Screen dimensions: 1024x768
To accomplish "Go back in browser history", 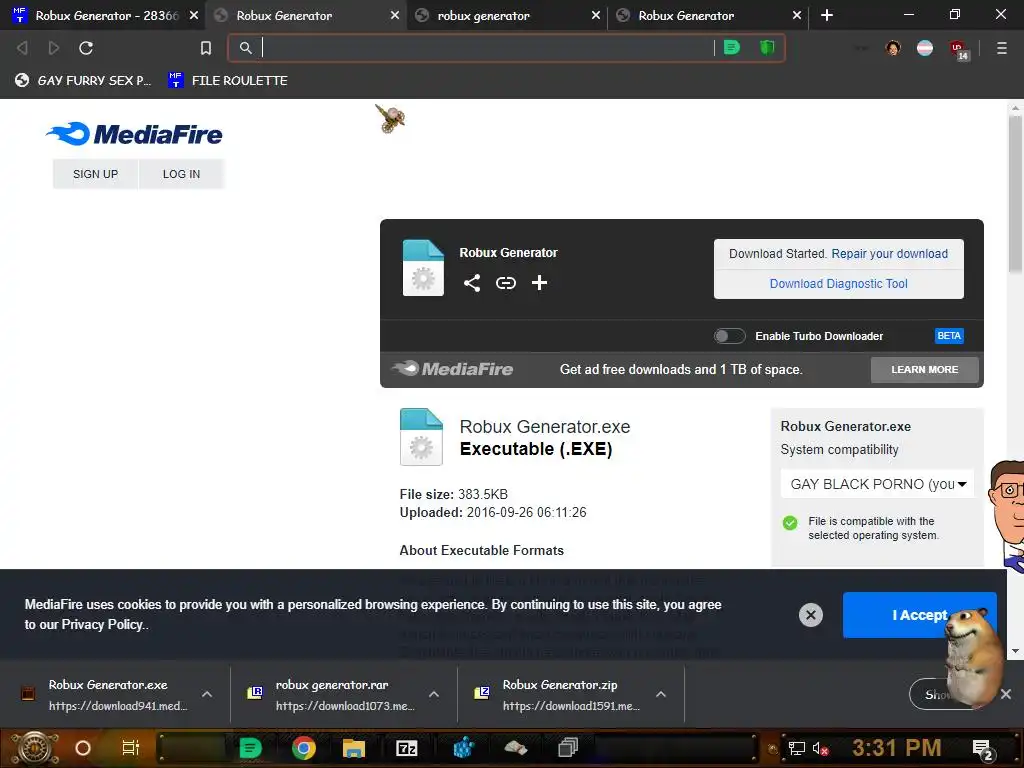I will 22,48.
